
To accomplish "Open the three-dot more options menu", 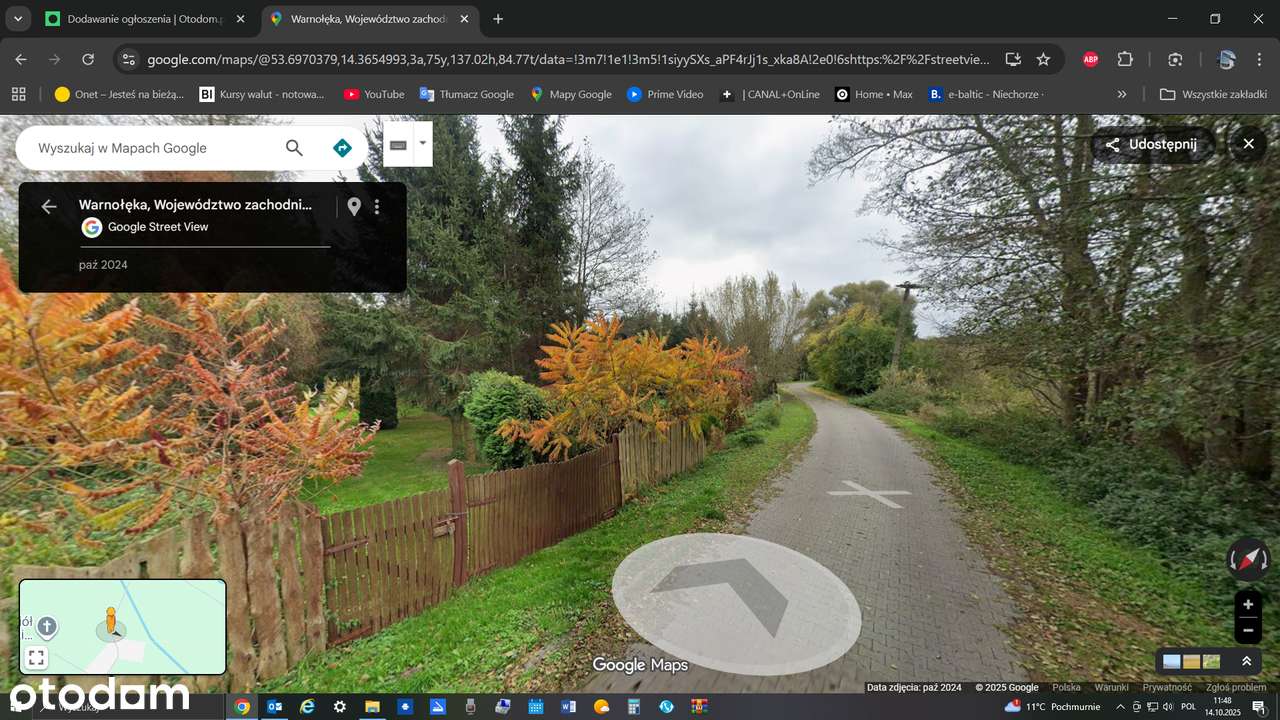I will click(377, 207).
